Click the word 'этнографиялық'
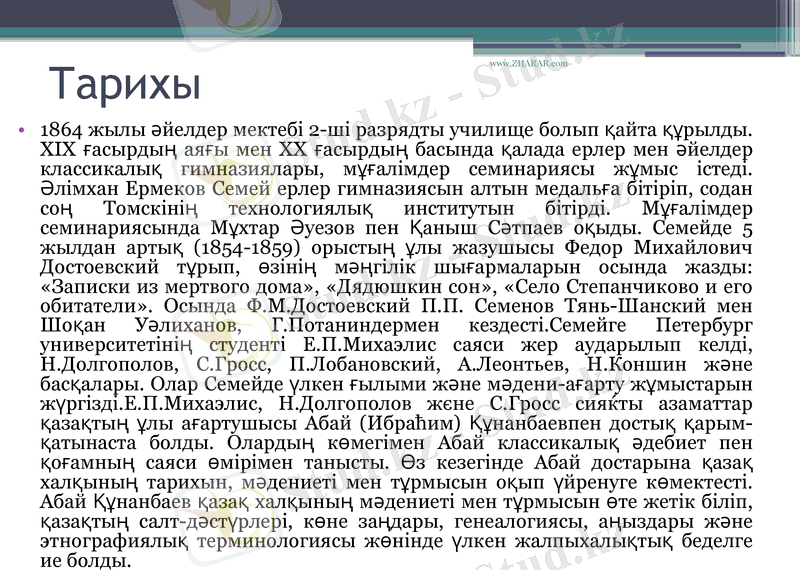This screenshot has height=570, width=800. pos(114,541)
